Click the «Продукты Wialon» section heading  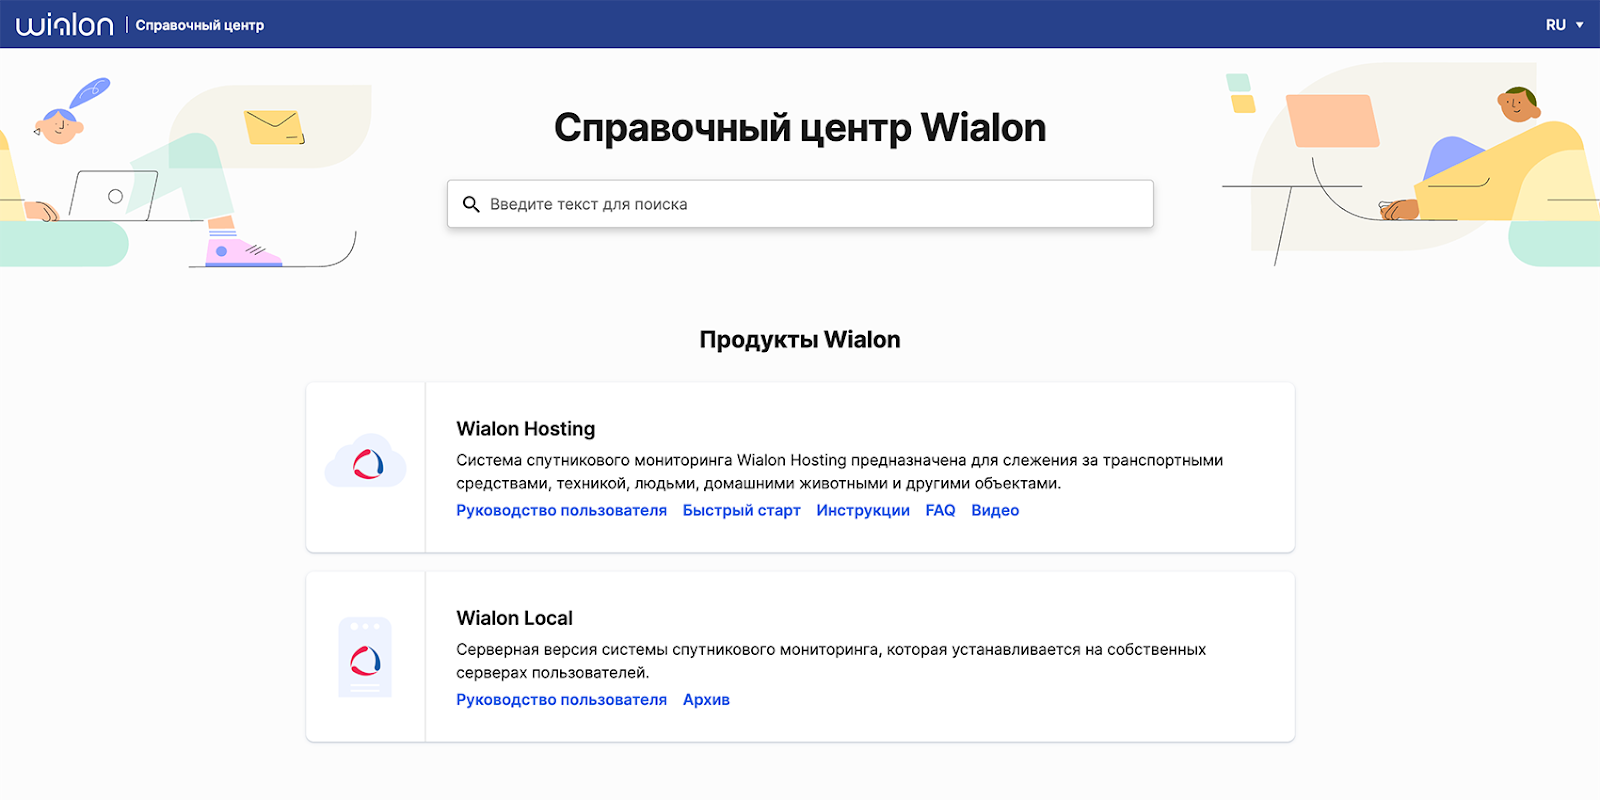(x=800, y=340)
